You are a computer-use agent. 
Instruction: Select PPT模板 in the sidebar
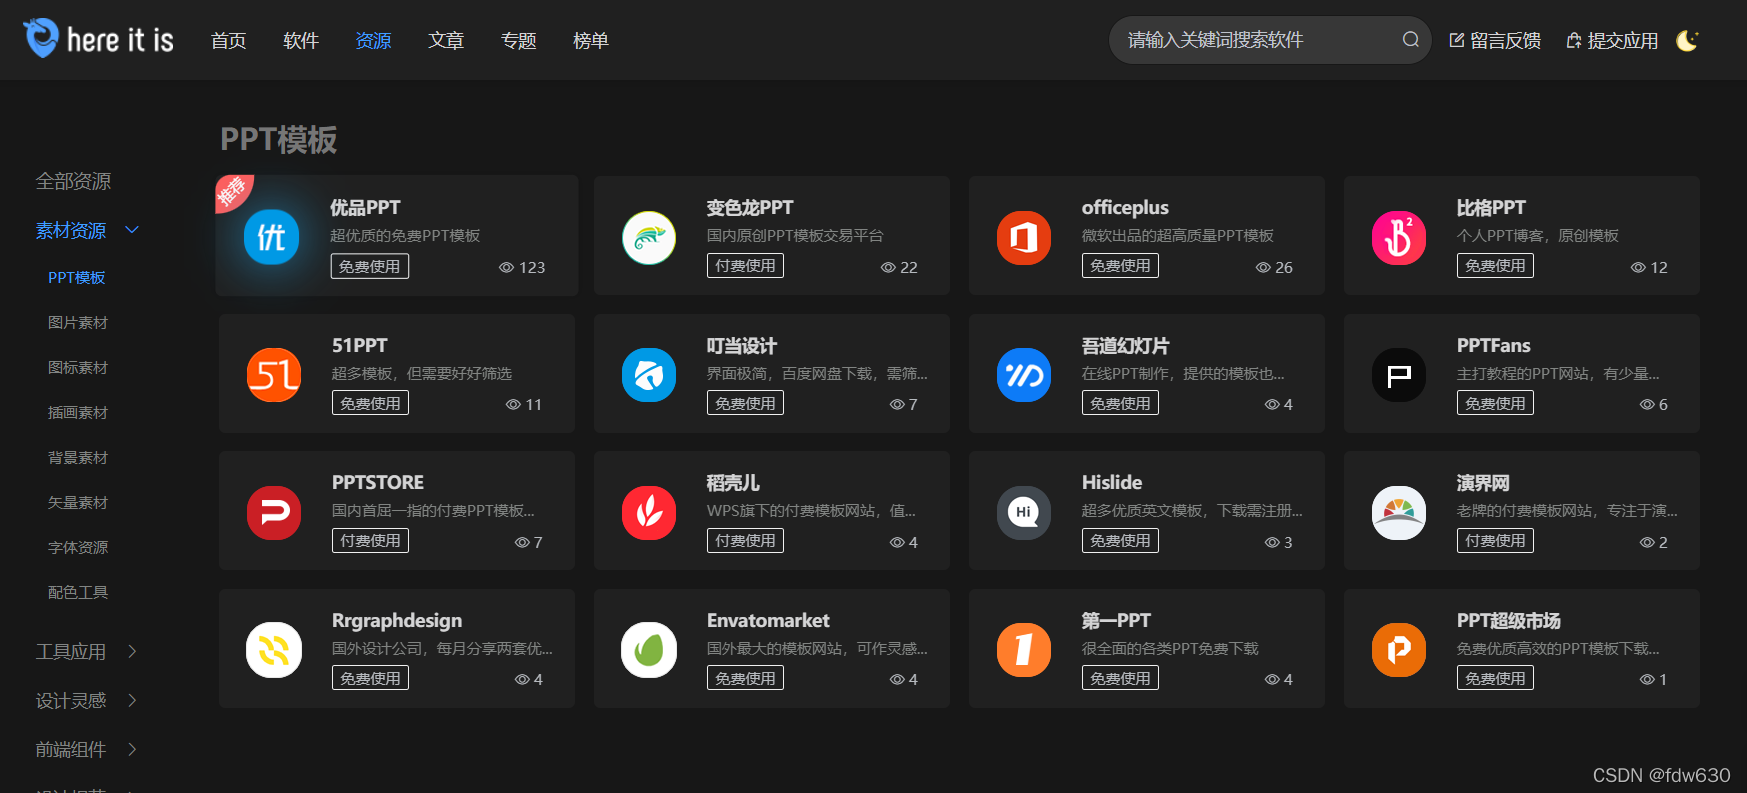click(x=77, y=277)
